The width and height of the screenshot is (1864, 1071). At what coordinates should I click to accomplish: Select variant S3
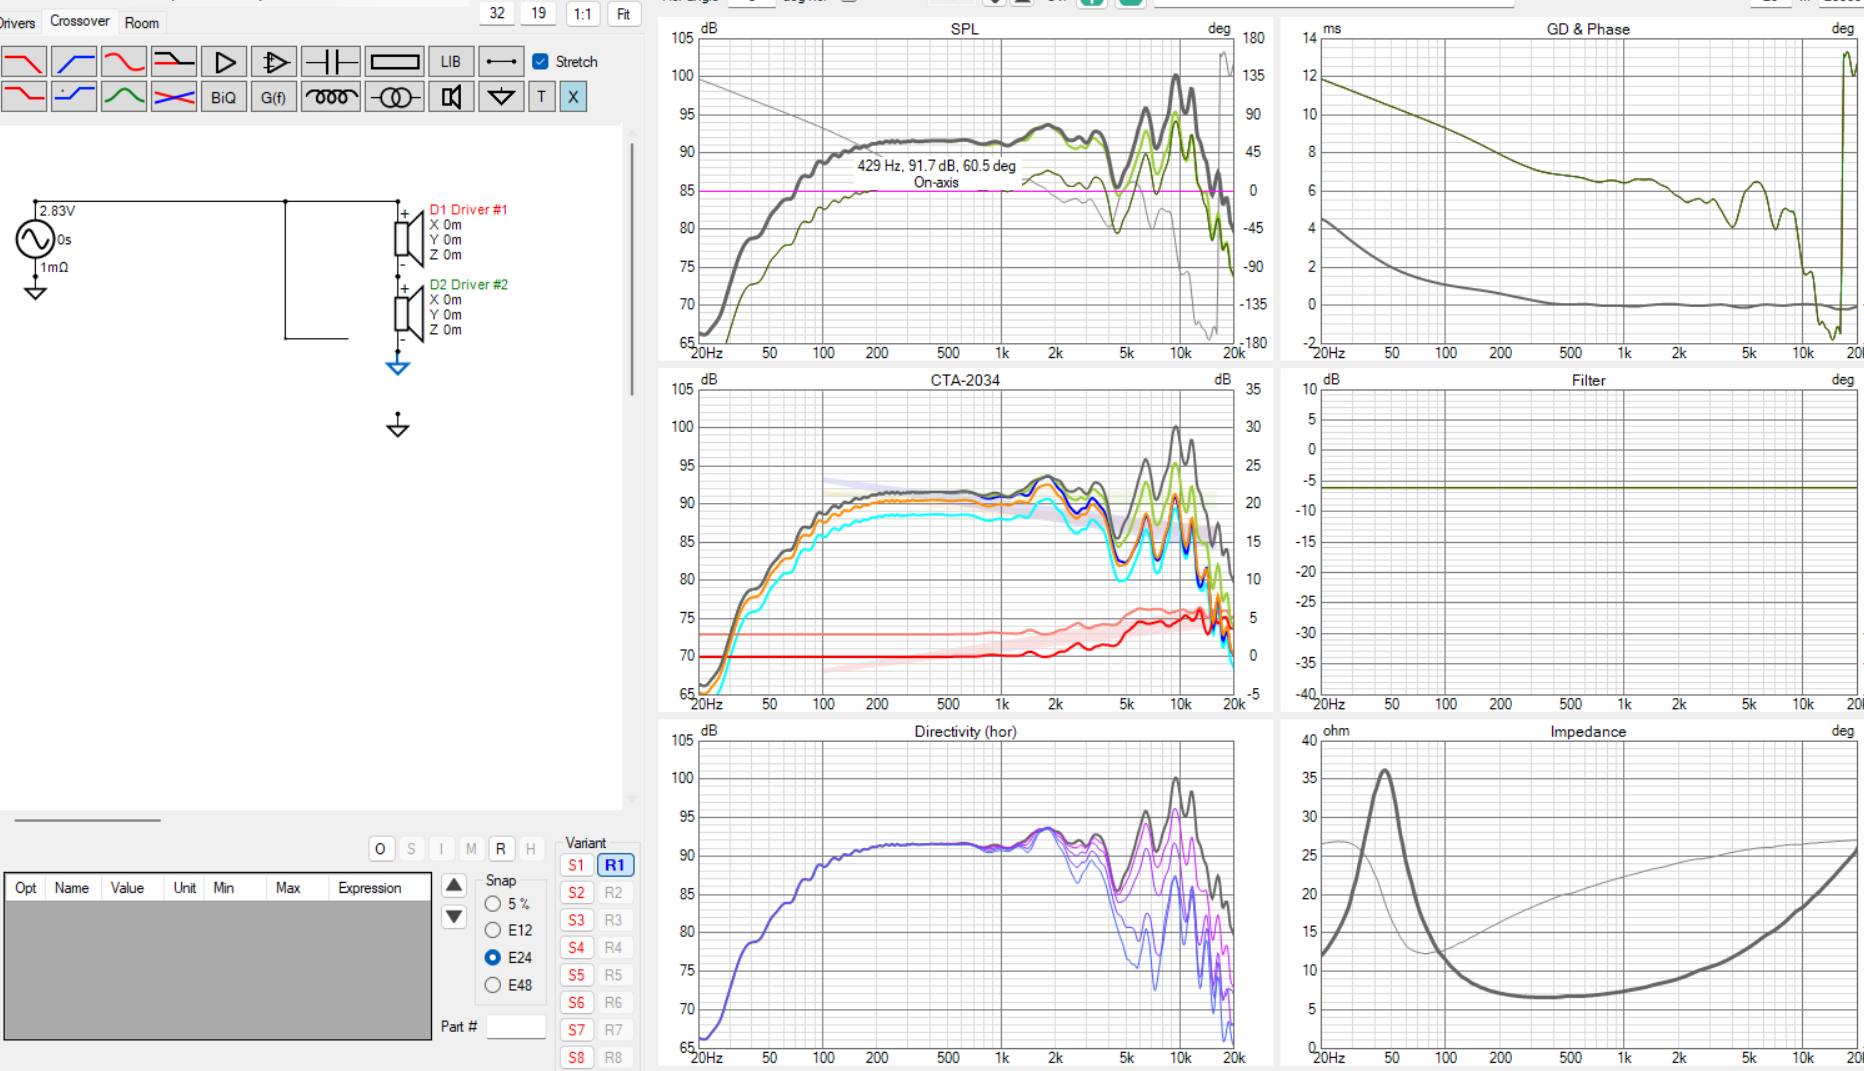click(x=576, y=920)
